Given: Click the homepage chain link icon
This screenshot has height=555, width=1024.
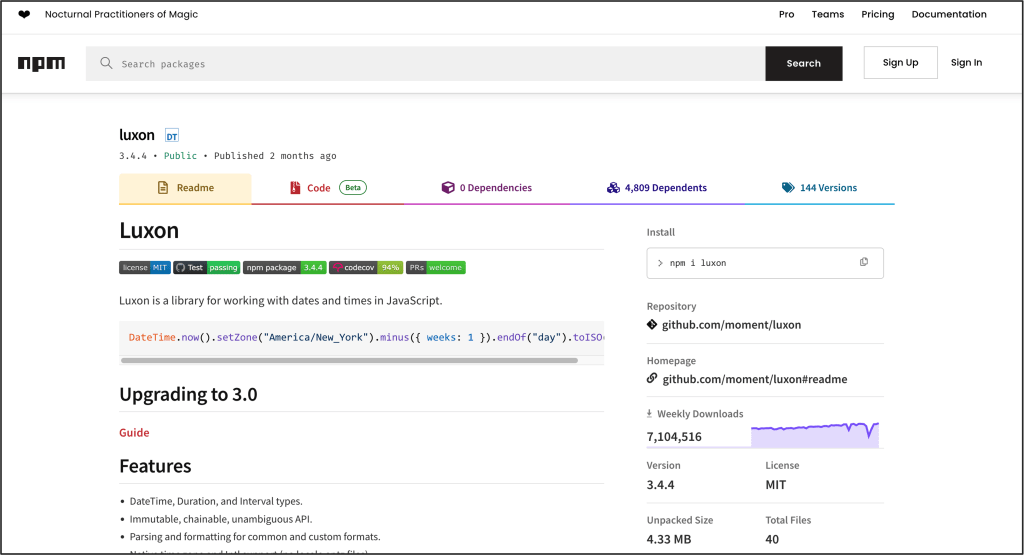Looking at the screenshot, I should coord(652,378).
